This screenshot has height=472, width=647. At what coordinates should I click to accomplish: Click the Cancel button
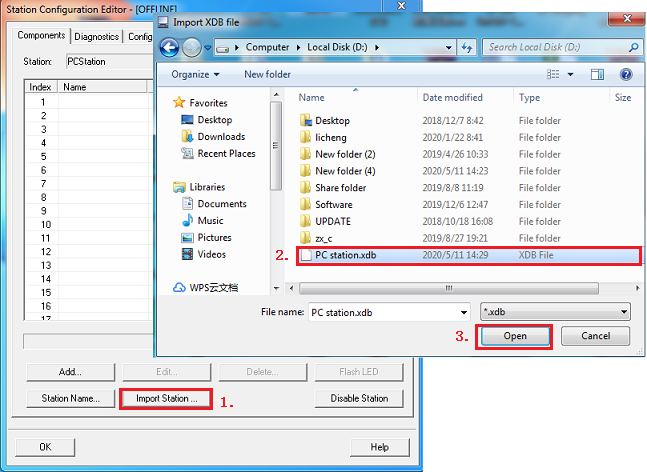click(595, 336)
